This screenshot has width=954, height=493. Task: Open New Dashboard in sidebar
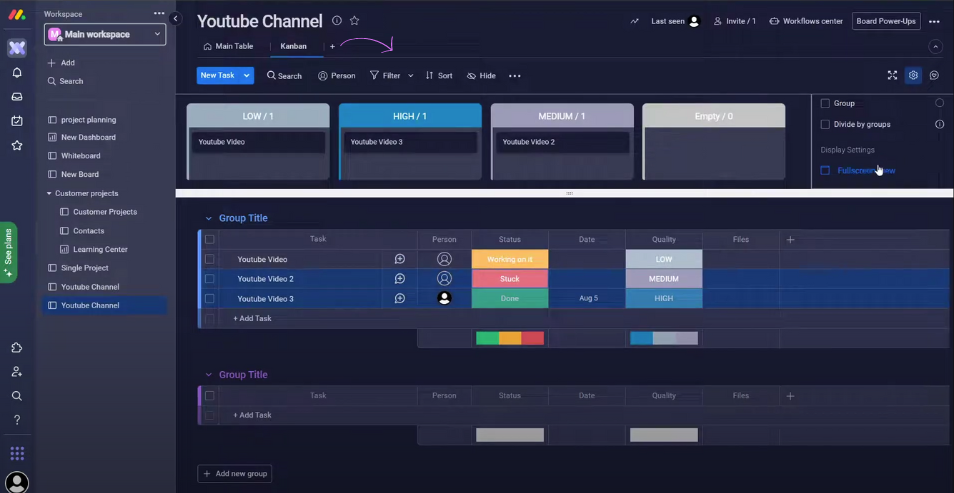click(x=88, y=138)
